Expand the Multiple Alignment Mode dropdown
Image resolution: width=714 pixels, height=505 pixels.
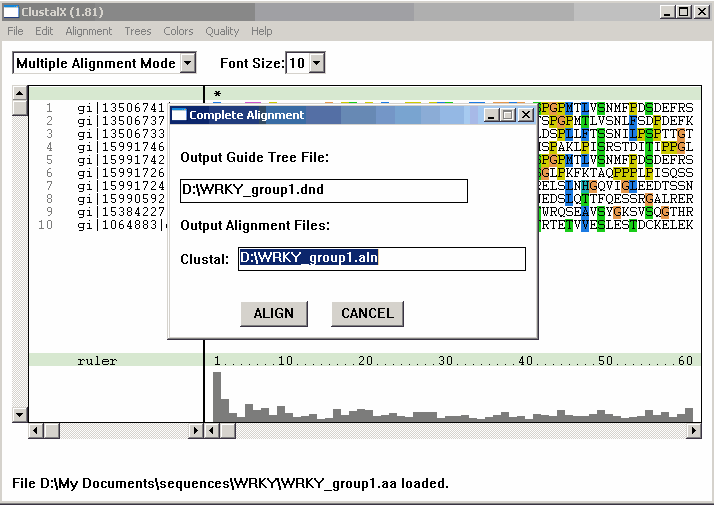pos(188,63)
